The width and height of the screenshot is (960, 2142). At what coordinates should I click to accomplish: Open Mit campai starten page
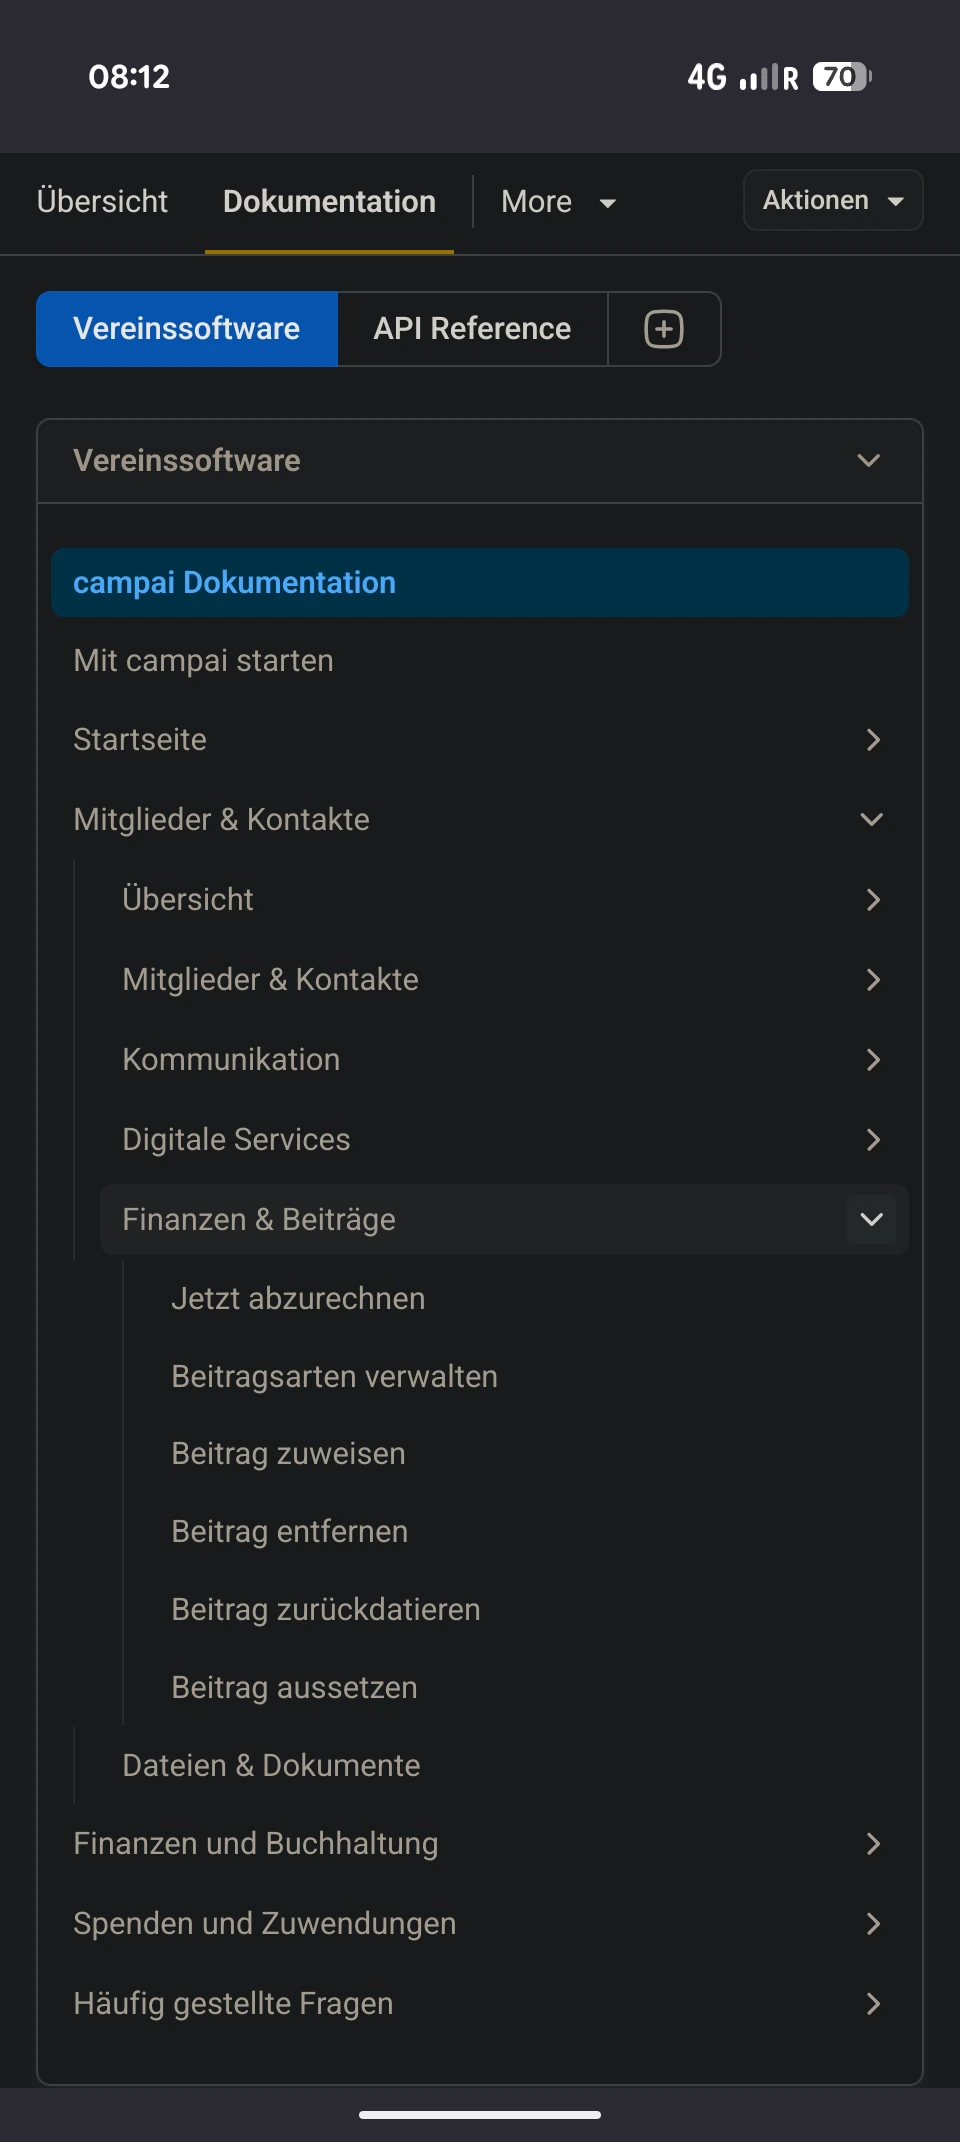point(203,661)
